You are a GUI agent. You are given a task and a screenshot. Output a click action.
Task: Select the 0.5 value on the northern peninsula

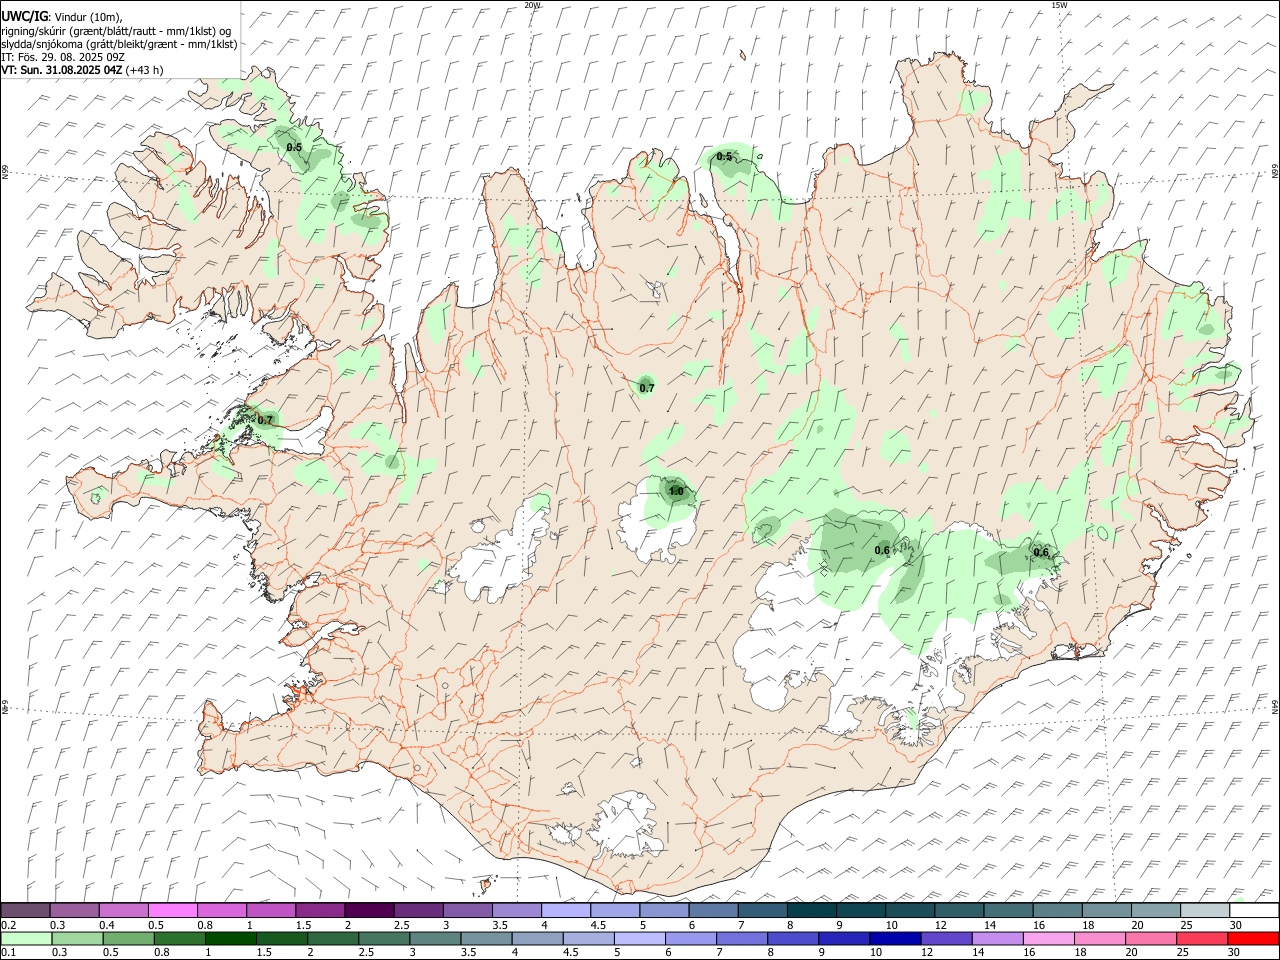tap(724, 156)
